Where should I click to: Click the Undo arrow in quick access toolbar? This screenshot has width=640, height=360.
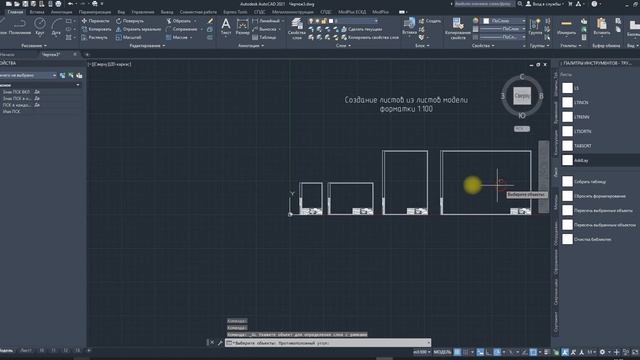click(71, 4)
